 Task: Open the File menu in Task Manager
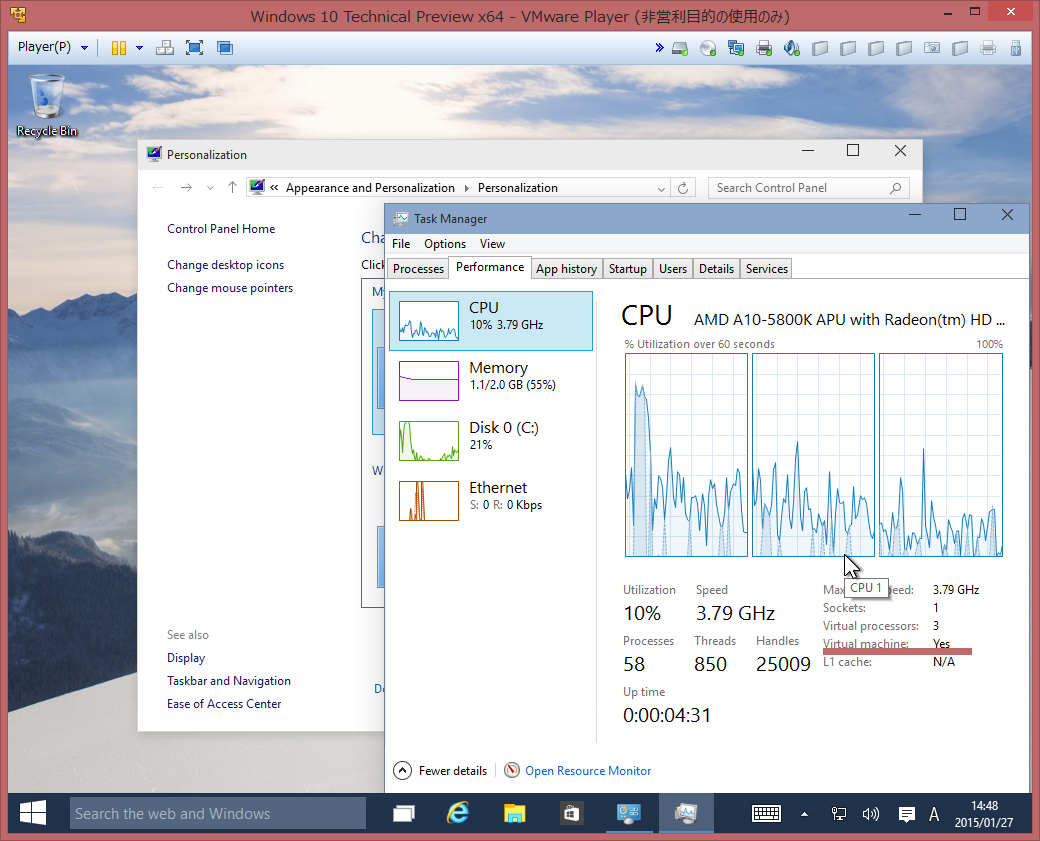[x=401, y=244]
